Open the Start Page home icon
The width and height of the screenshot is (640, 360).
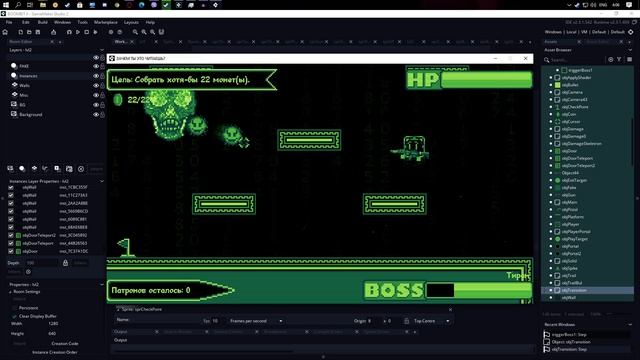pos(5,32)
